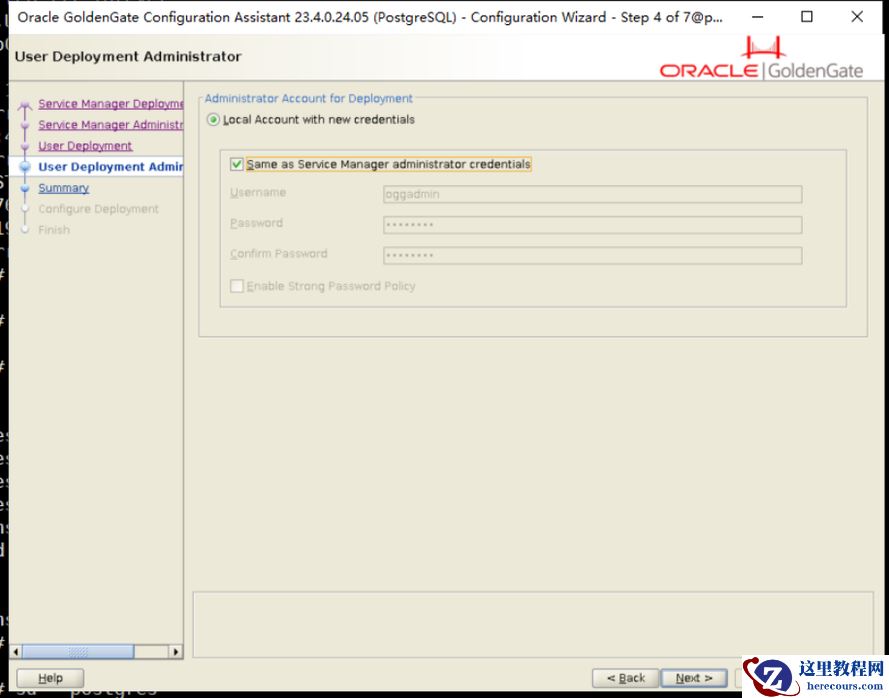Image resolution: width=889 pixels, height=698 pixels.
Task: Select Local Account with new credentials radio
Action: tap(213, 120)
